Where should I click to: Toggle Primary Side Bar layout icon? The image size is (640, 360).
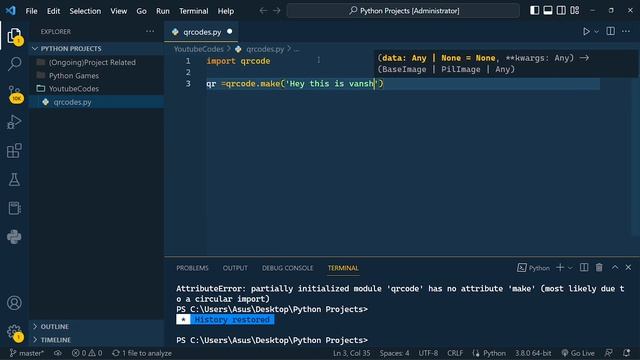pyautogui.click(x=534, y=11)
